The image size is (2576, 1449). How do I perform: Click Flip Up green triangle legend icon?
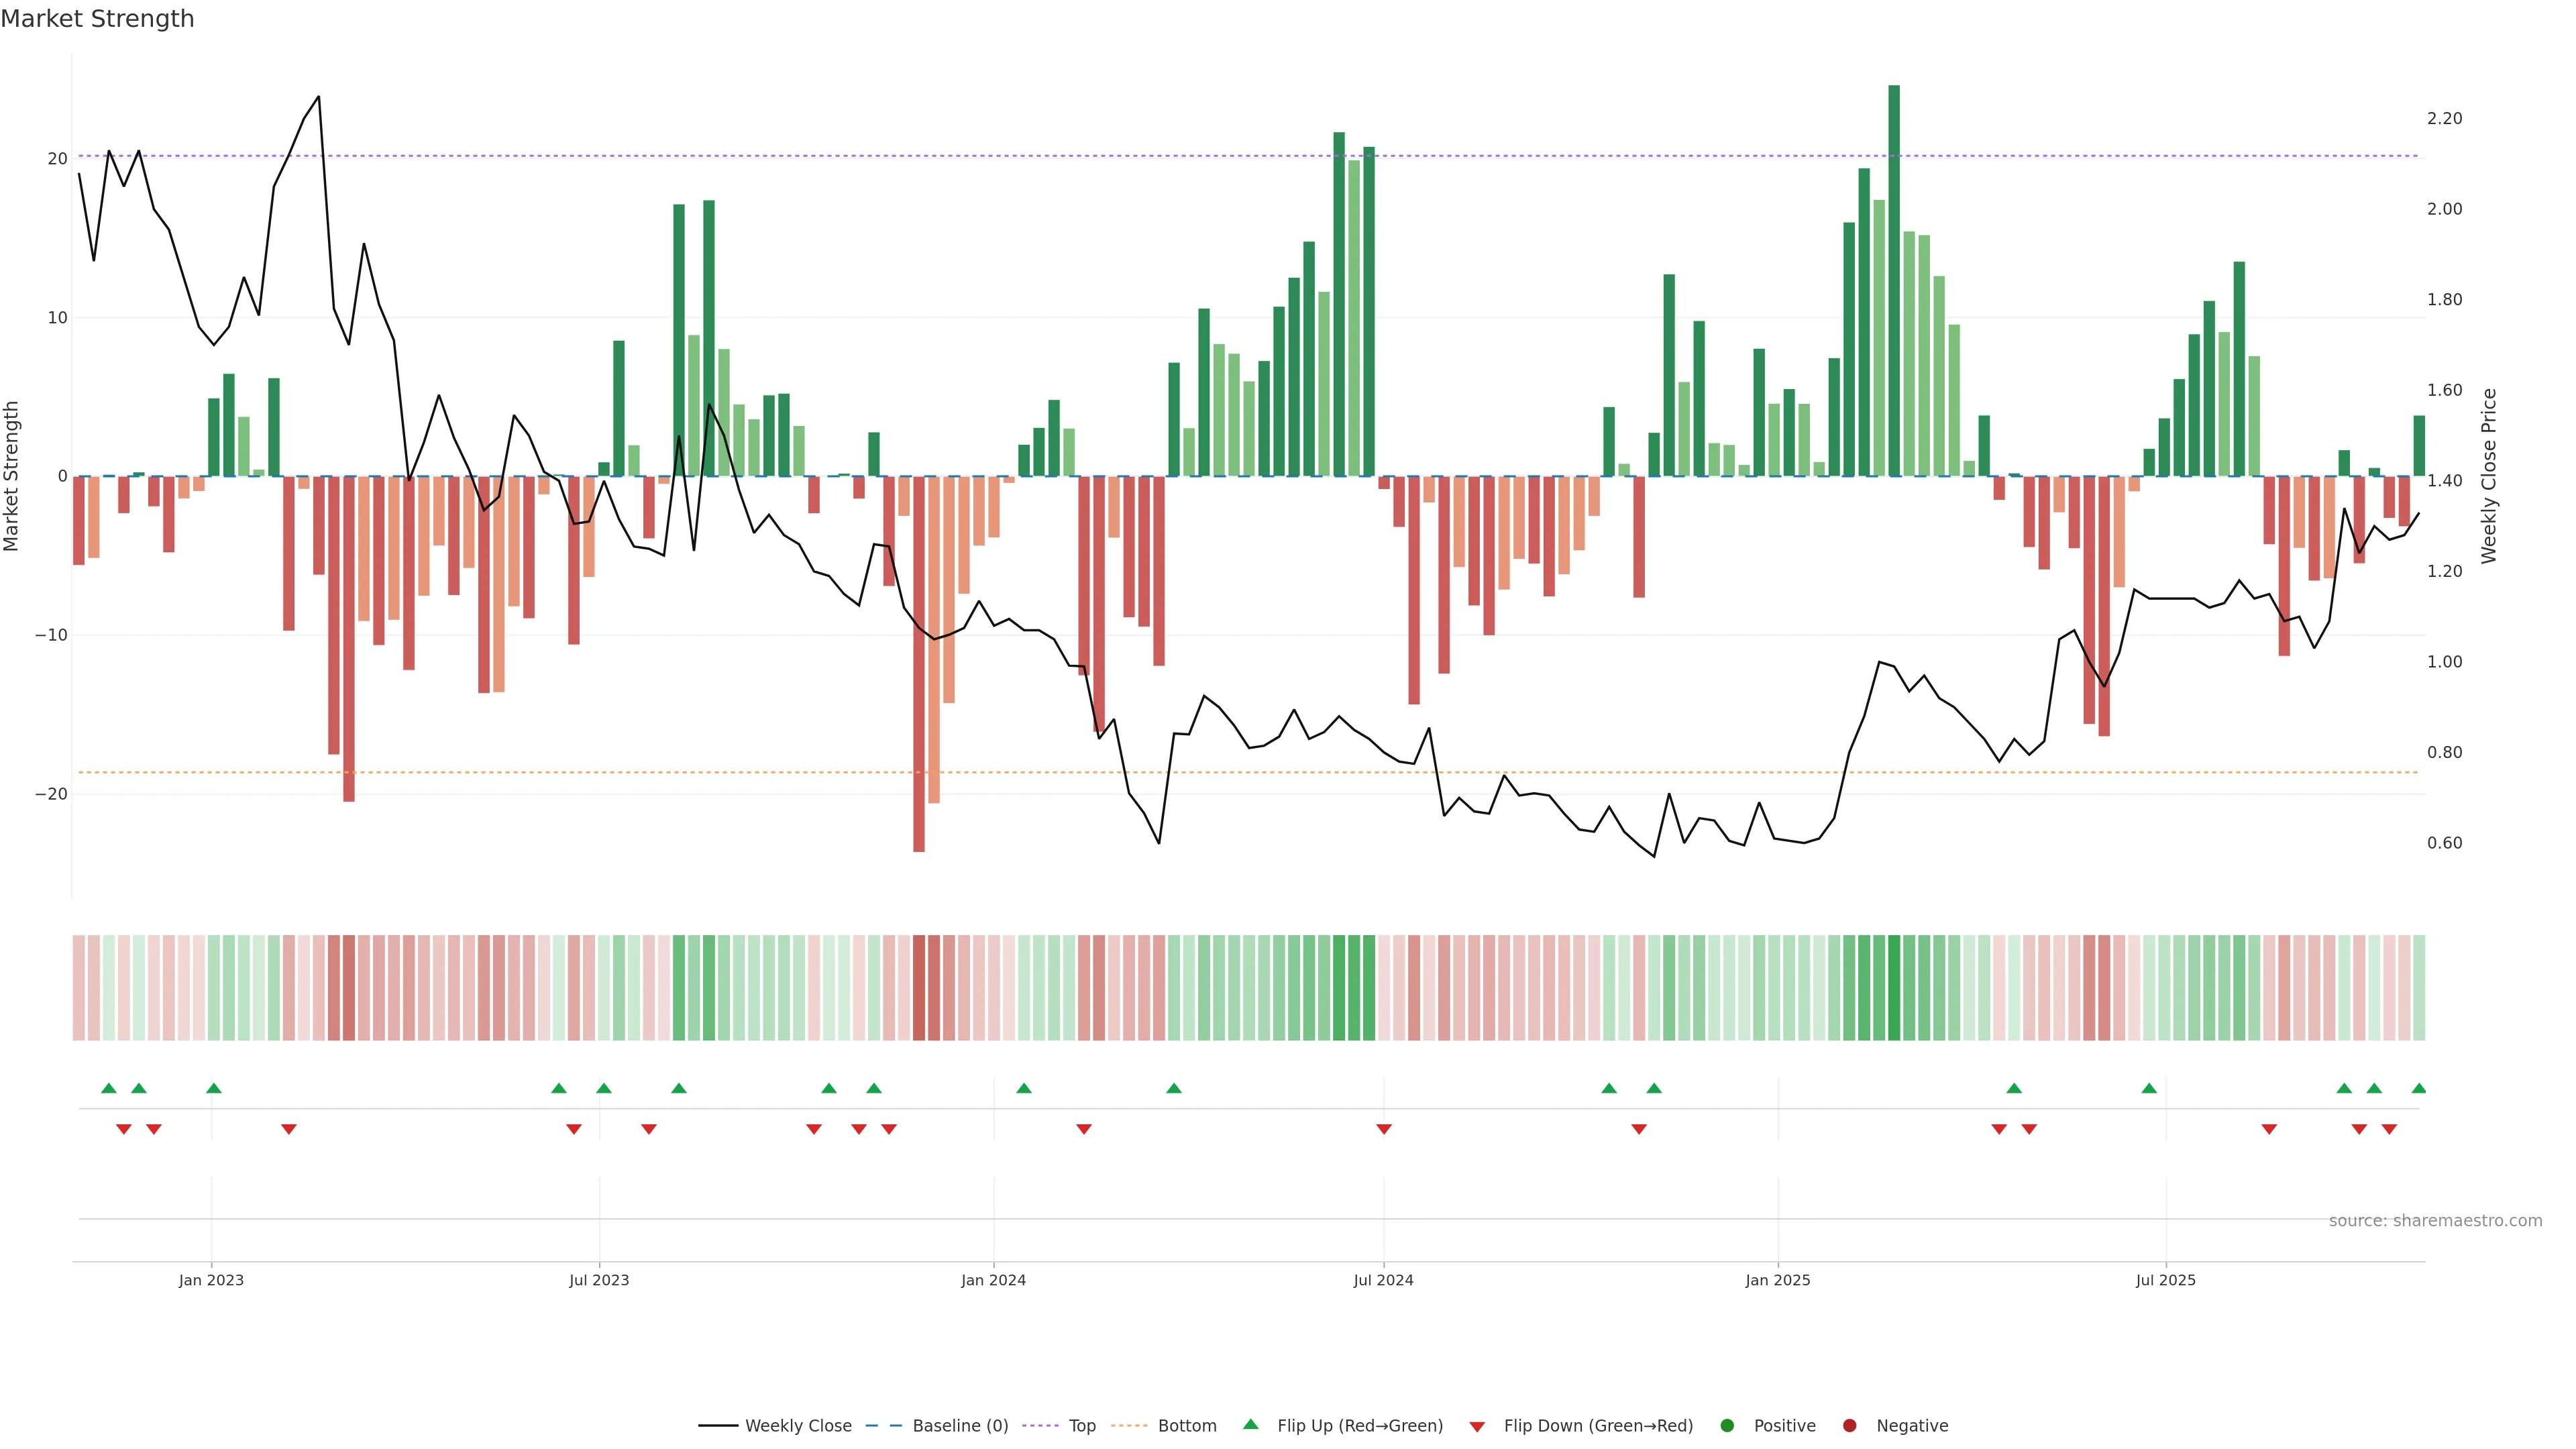coord(1250,1424)
